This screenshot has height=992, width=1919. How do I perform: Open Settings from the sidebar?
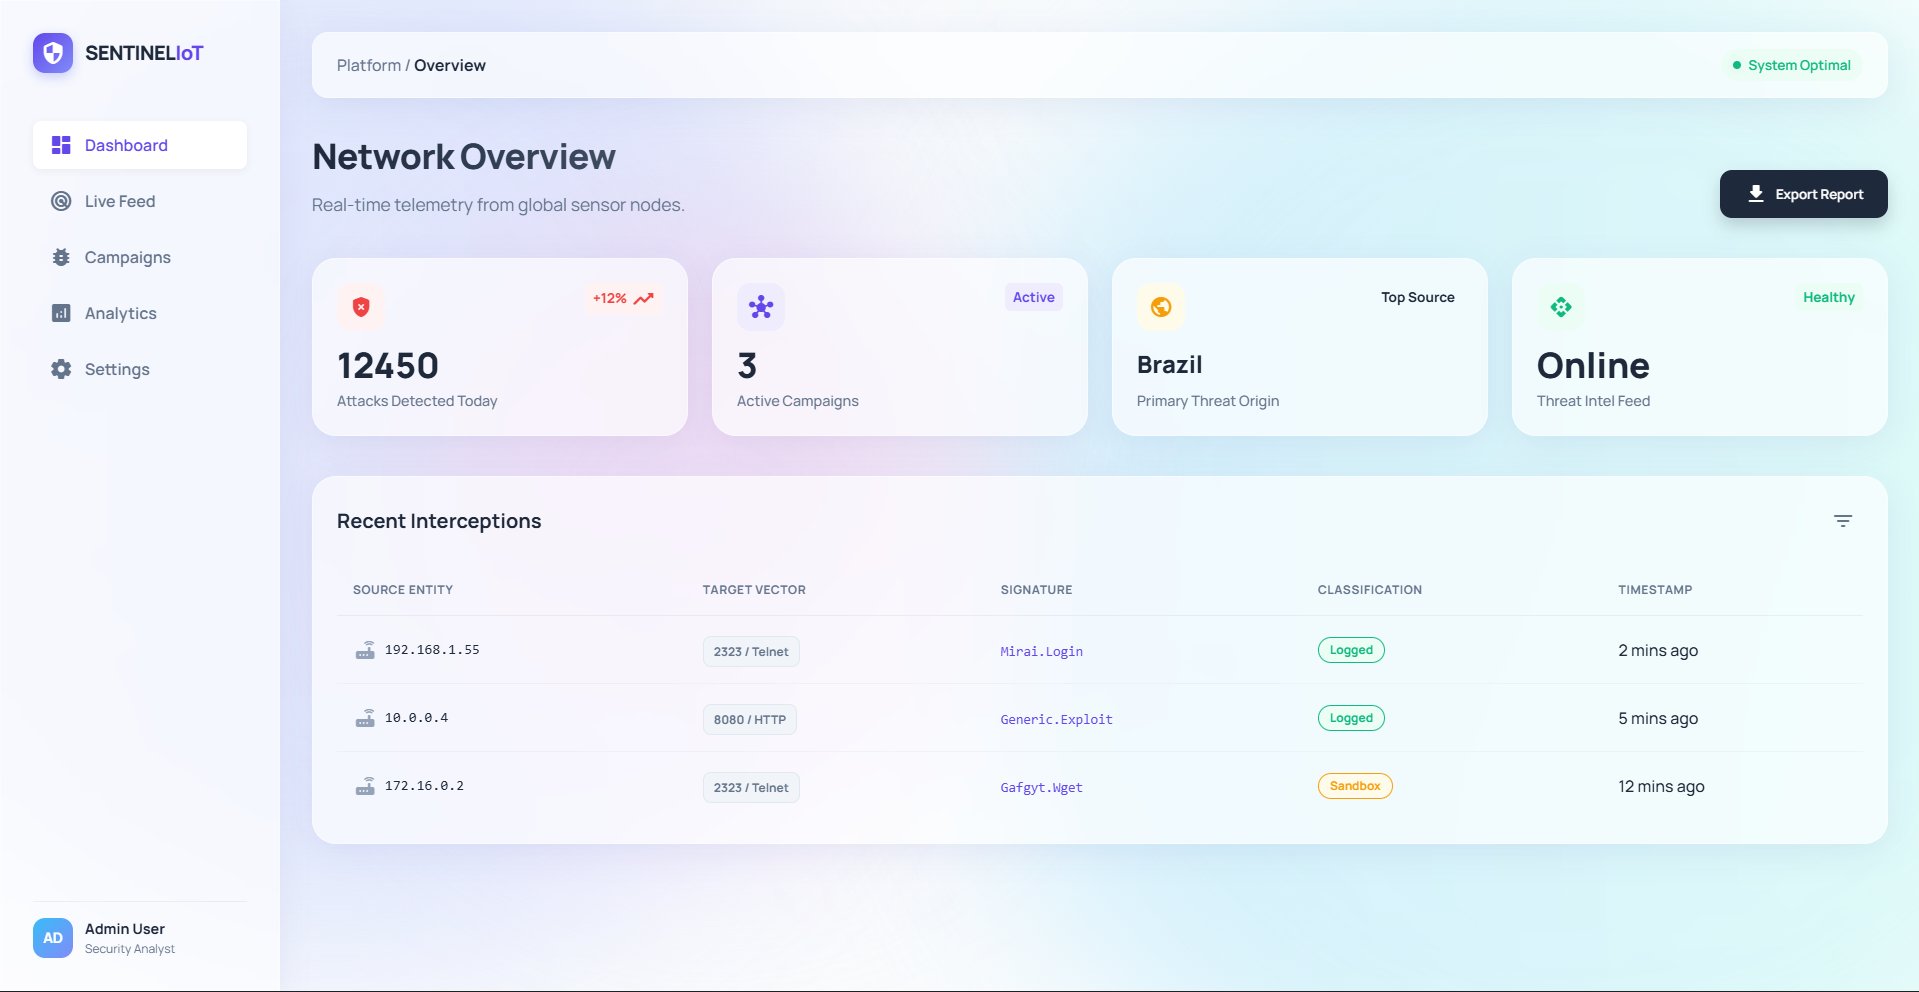click(117, 369)
